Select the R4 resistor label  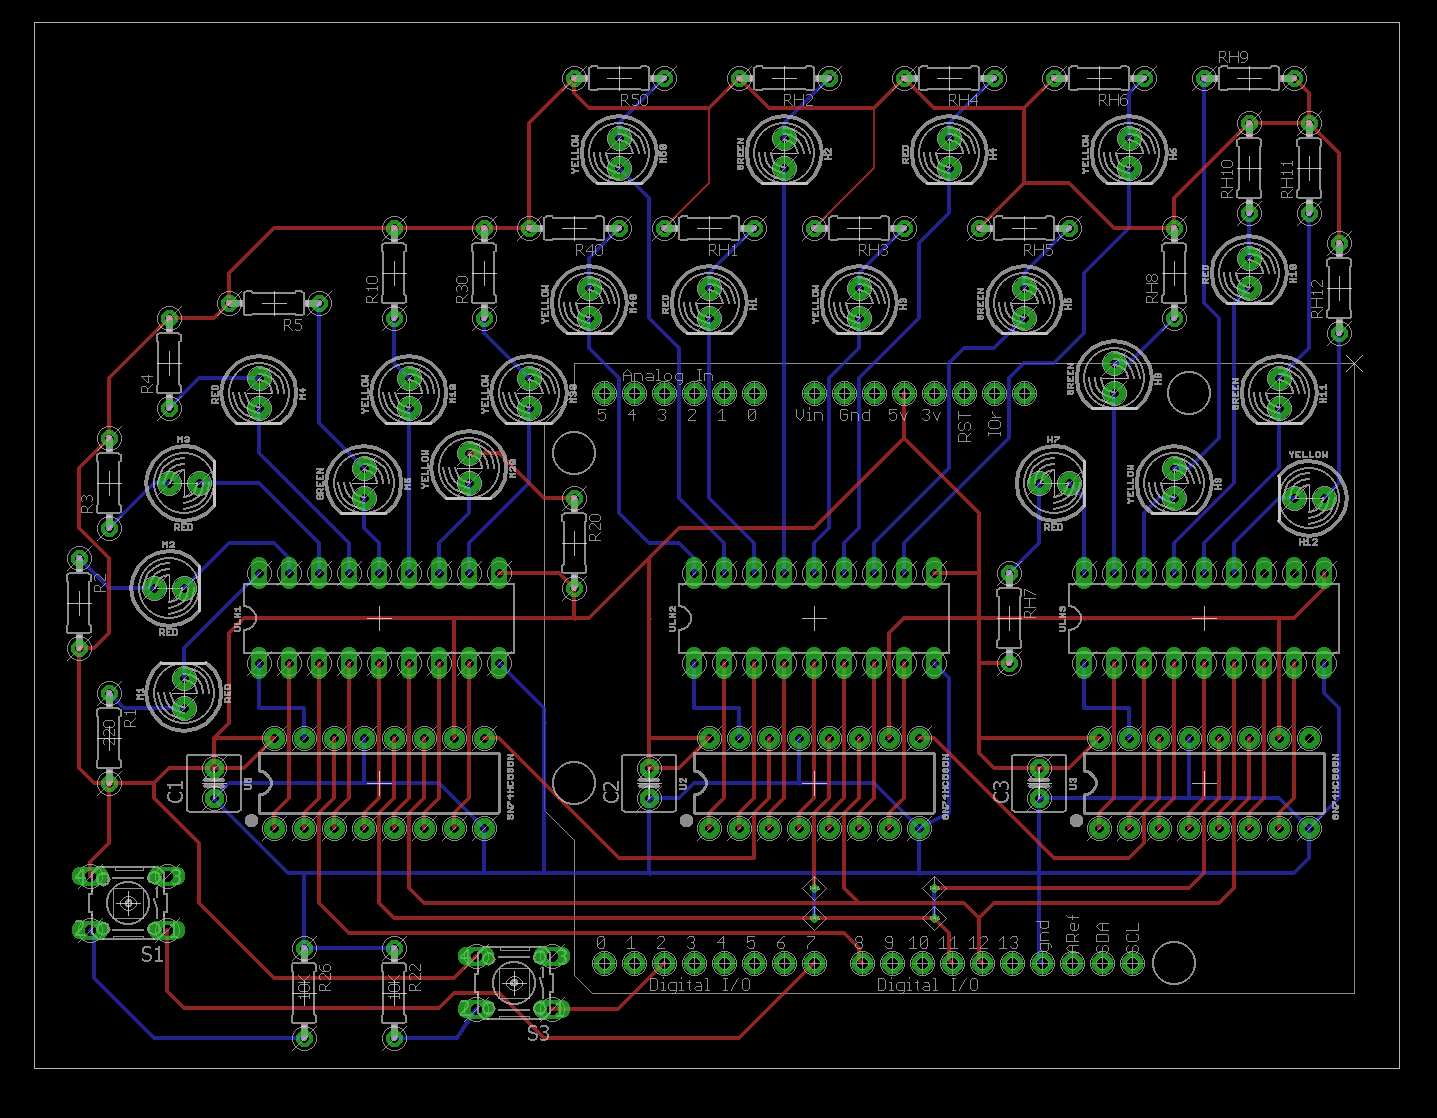coord(147,383)
